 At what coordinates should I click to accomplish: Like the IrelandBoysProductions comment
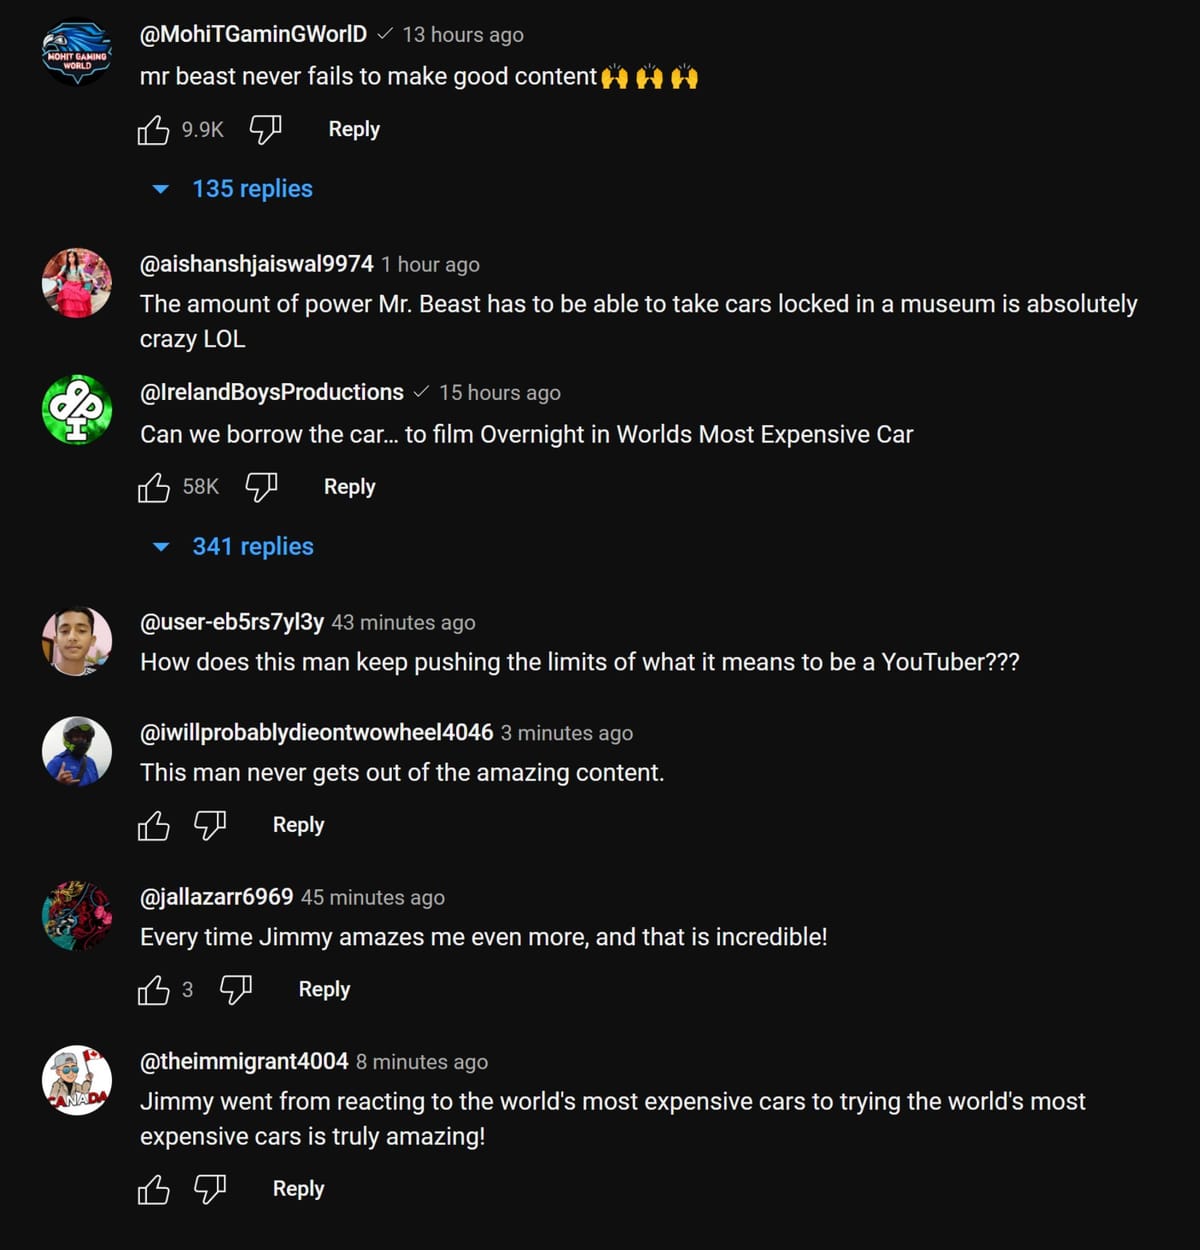154,488
